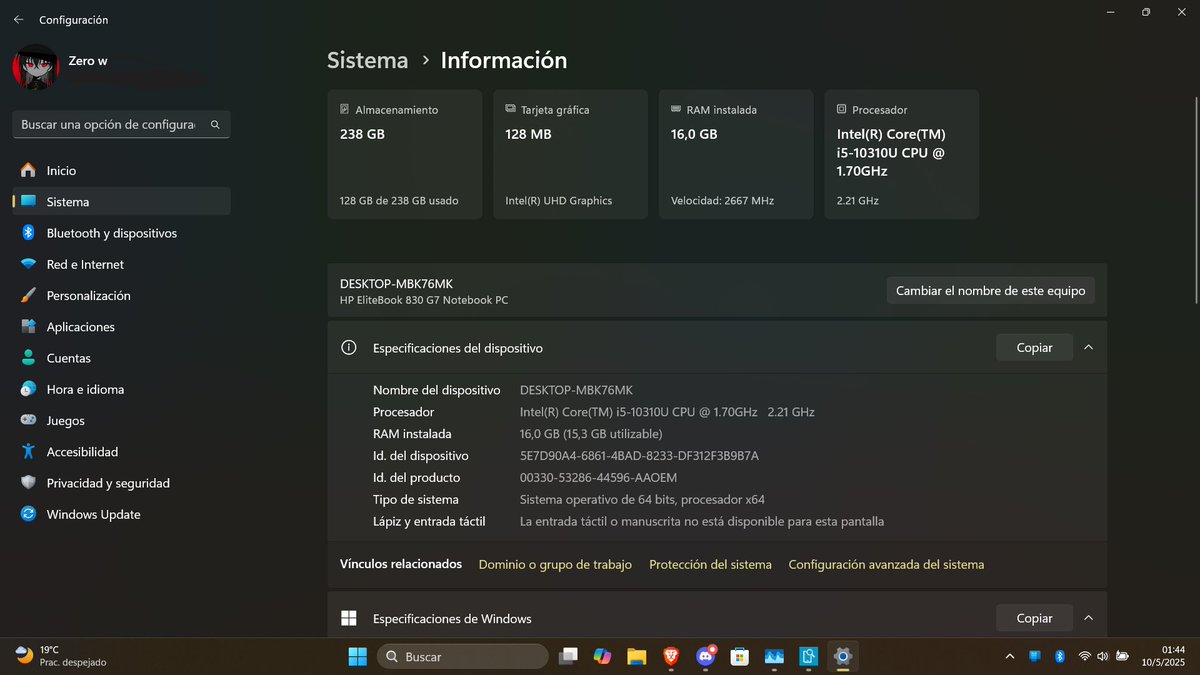Collapse the Especificaciones del dispositivo section

1088,348
